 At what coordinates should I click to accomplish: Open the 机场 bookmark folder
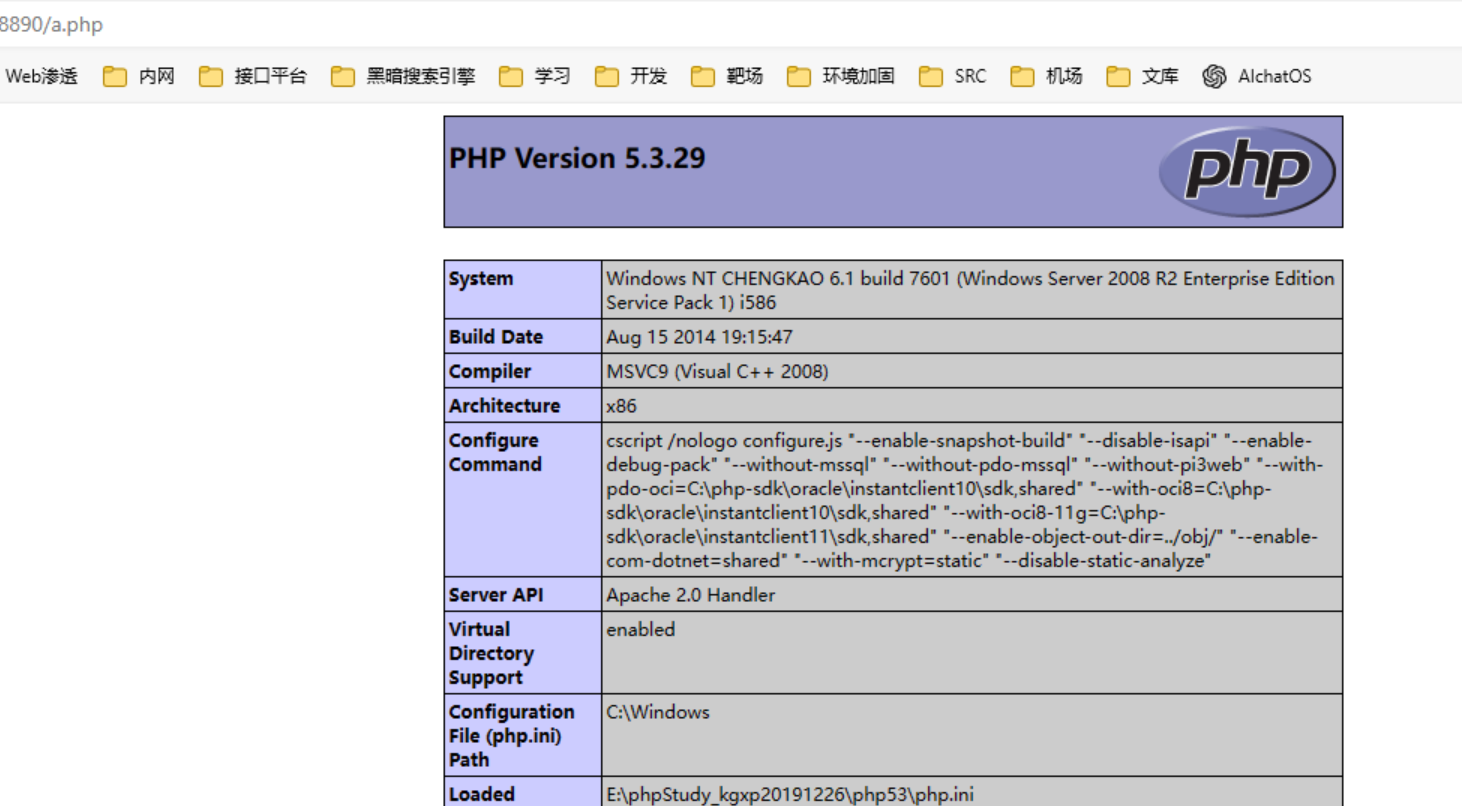pyautogui.click(x=1047, y=76)
